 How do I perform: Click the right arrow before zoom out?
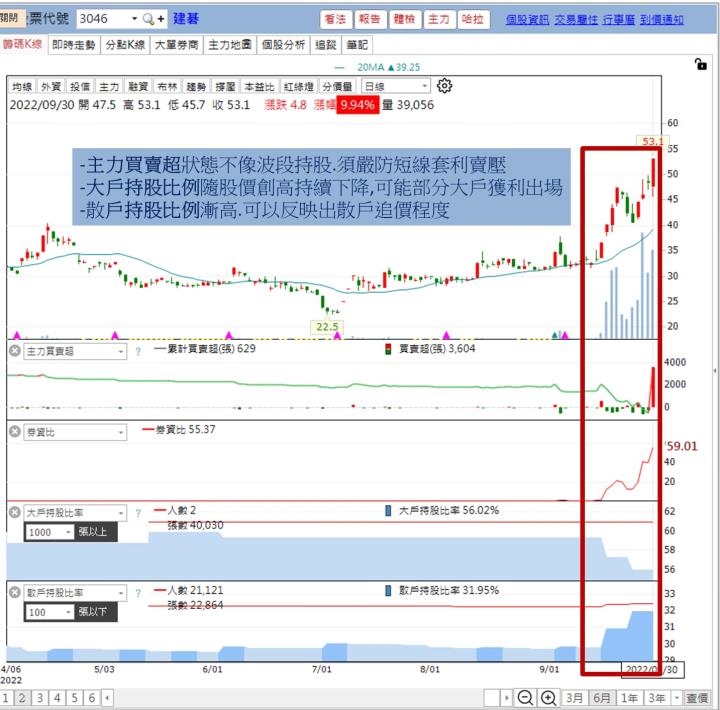(x=506, y=698)
